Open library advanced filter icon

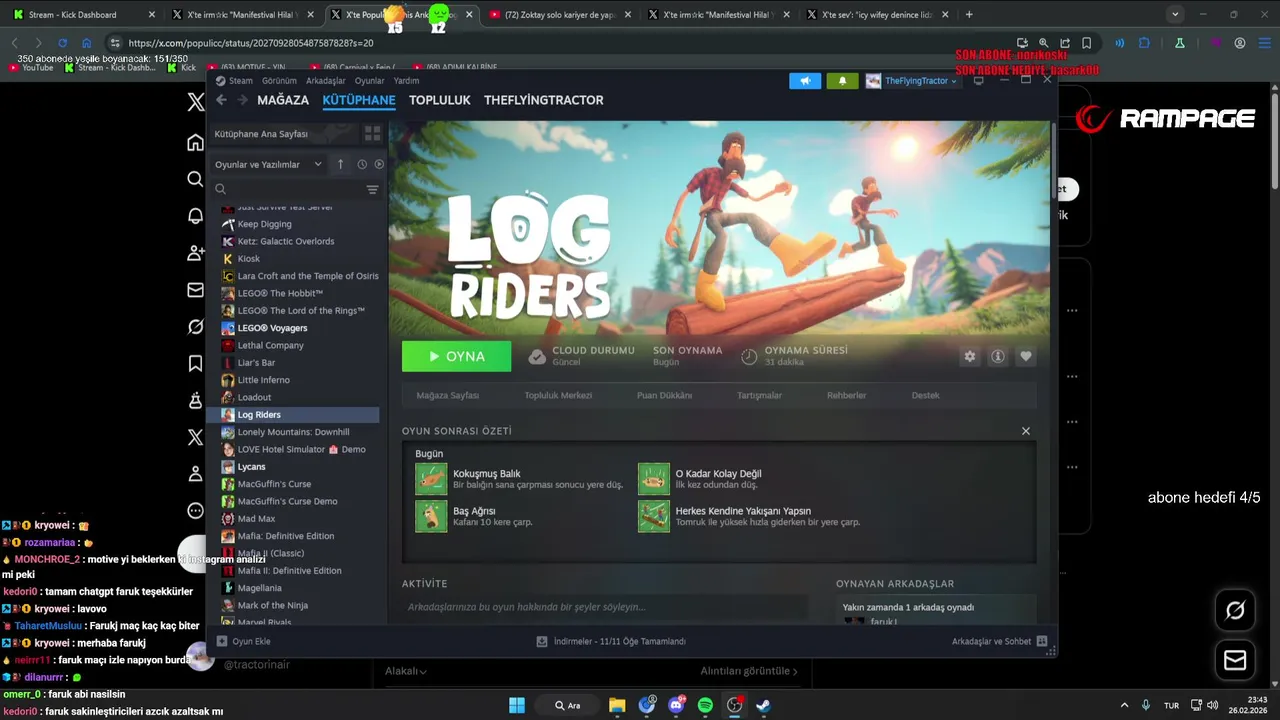pyautogui.click(x=372, y=189)
